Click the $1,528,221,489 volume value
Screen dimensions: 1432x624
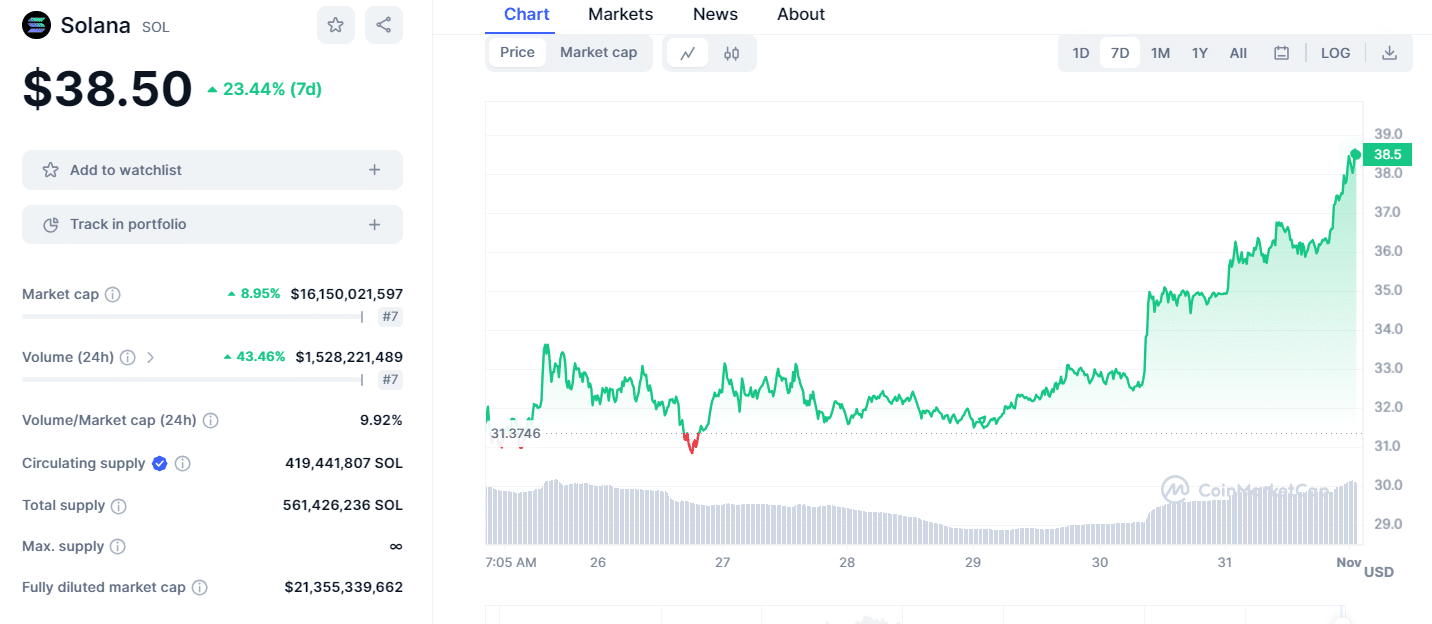349,357
